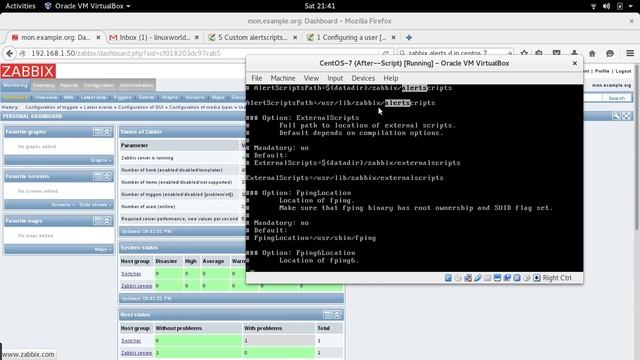Viewport: 640px width, 360px height.
Task: Click the VirtualBox optical drive status icon
Action: tap(458, 278)
